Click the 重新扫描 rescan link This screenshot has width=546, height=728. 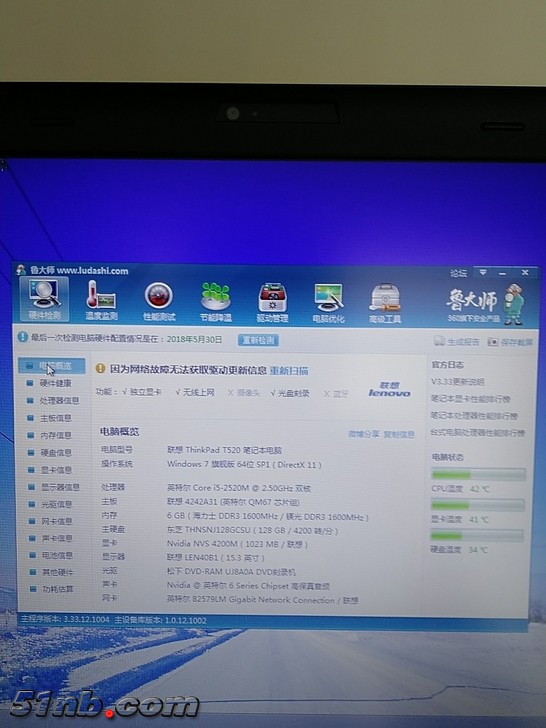(x=289, y=370)
